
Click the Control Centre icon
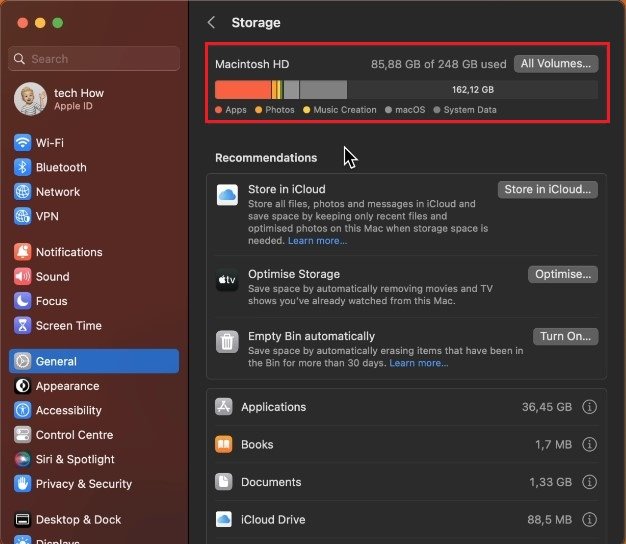[x=22, y=435]
